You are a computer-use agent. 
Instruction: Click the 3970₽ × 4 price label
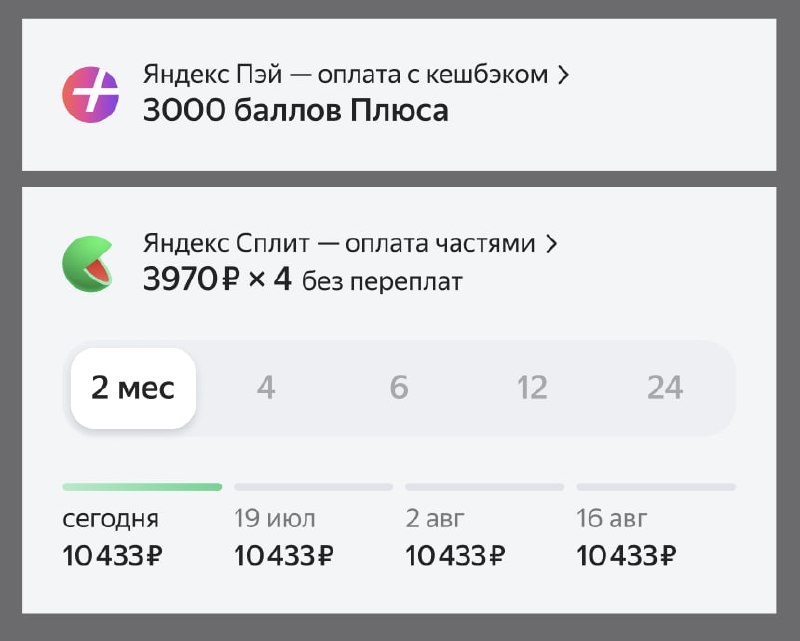click(x=217, y=279)
